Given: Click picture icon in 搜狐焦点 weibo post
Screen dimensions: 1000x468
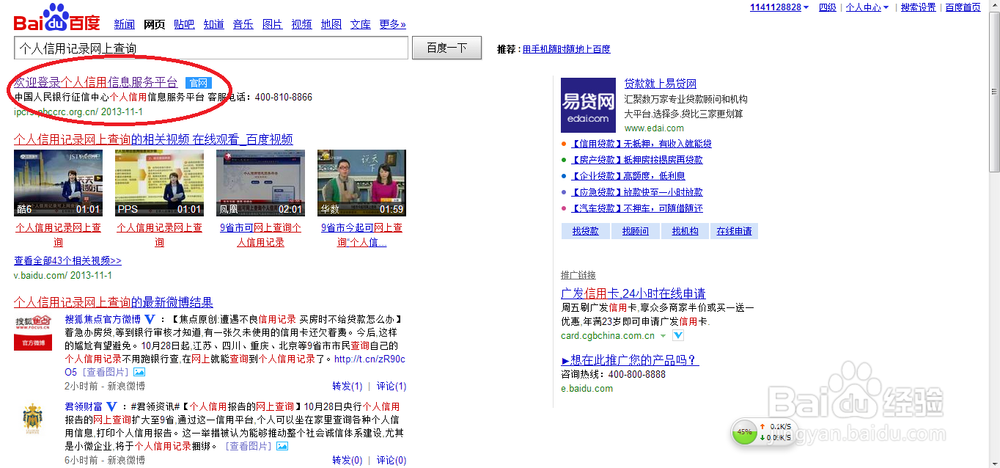Looking at the screenshot, I should 140,372.
